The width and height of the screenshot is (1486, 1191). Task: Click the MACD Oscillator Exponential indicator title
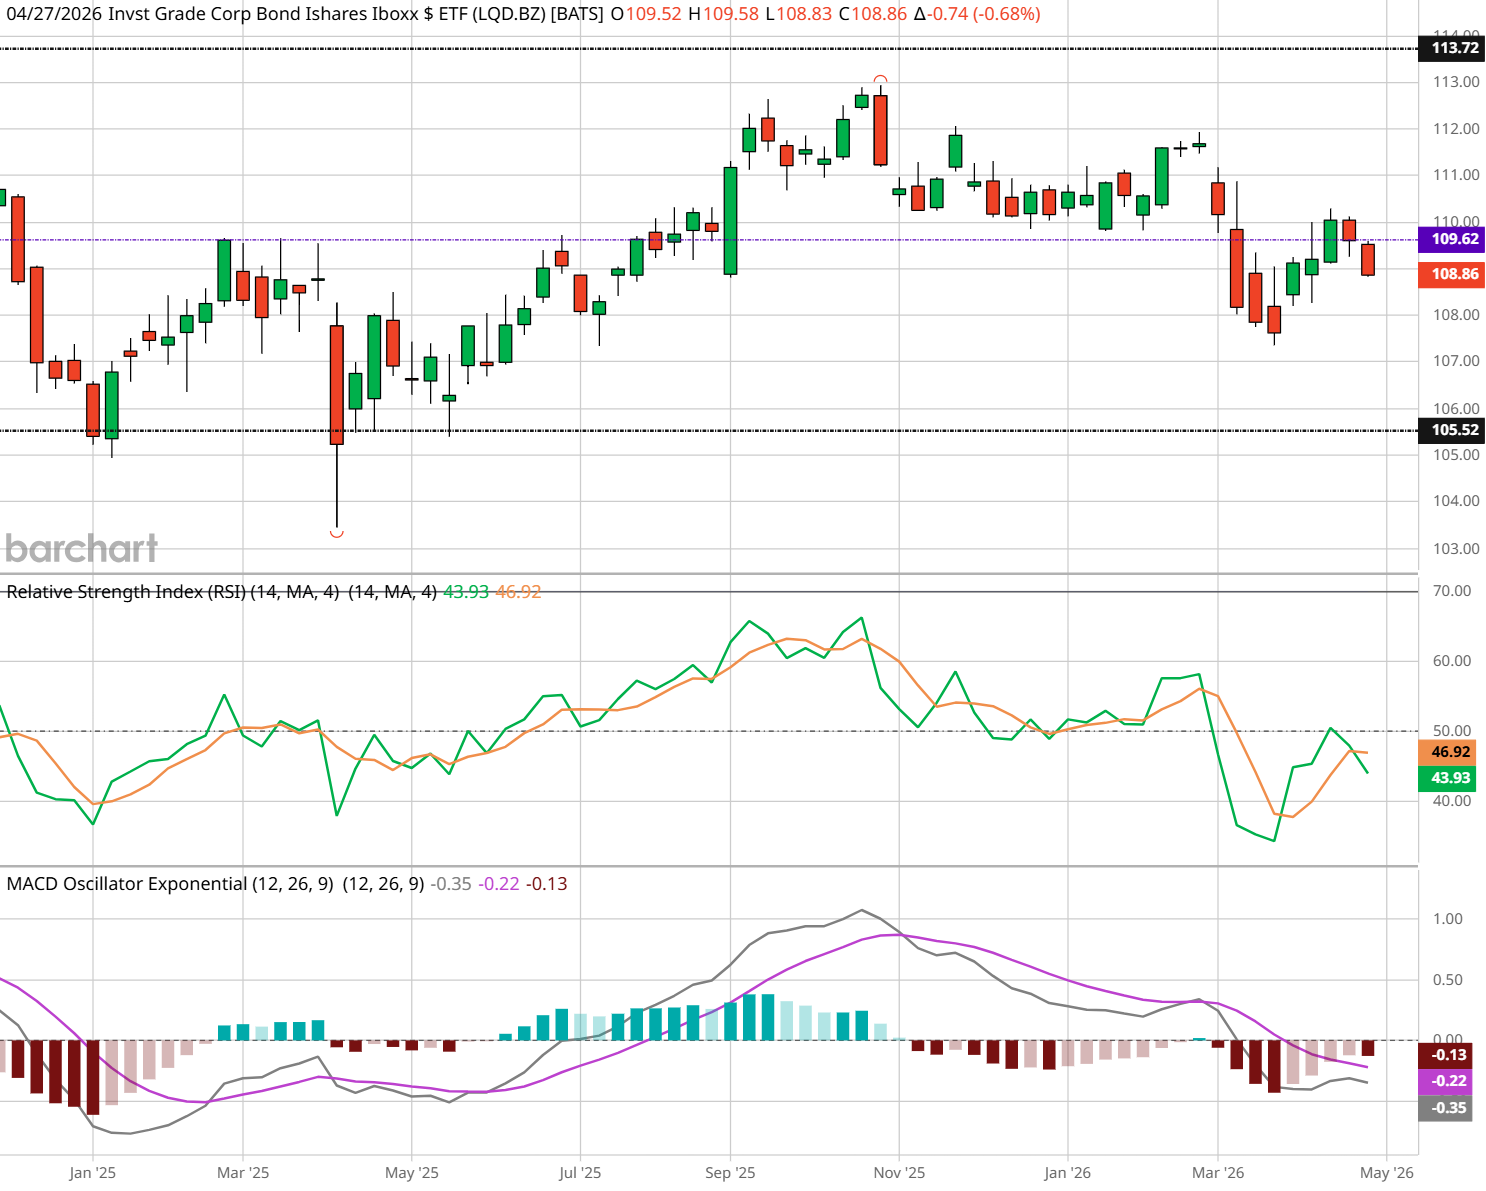[x=215, y=884]
